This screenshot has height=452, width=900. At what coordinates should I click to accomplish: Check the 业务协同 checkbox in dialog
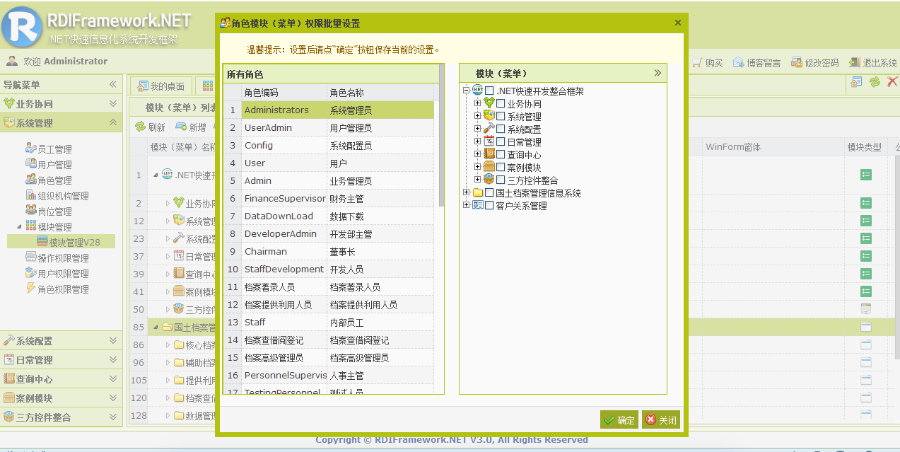[x=501, y=104]
